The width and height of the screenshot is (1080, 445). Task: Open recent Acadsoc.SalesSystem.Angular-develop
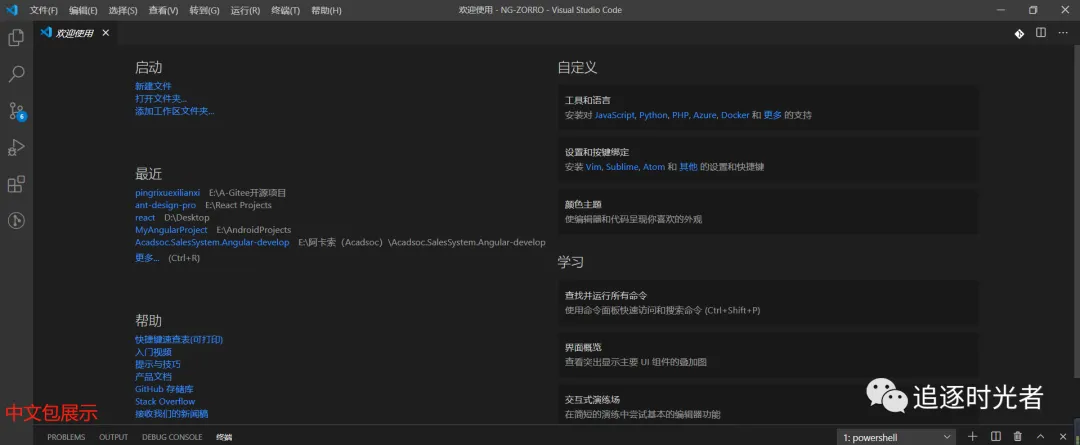212,242
